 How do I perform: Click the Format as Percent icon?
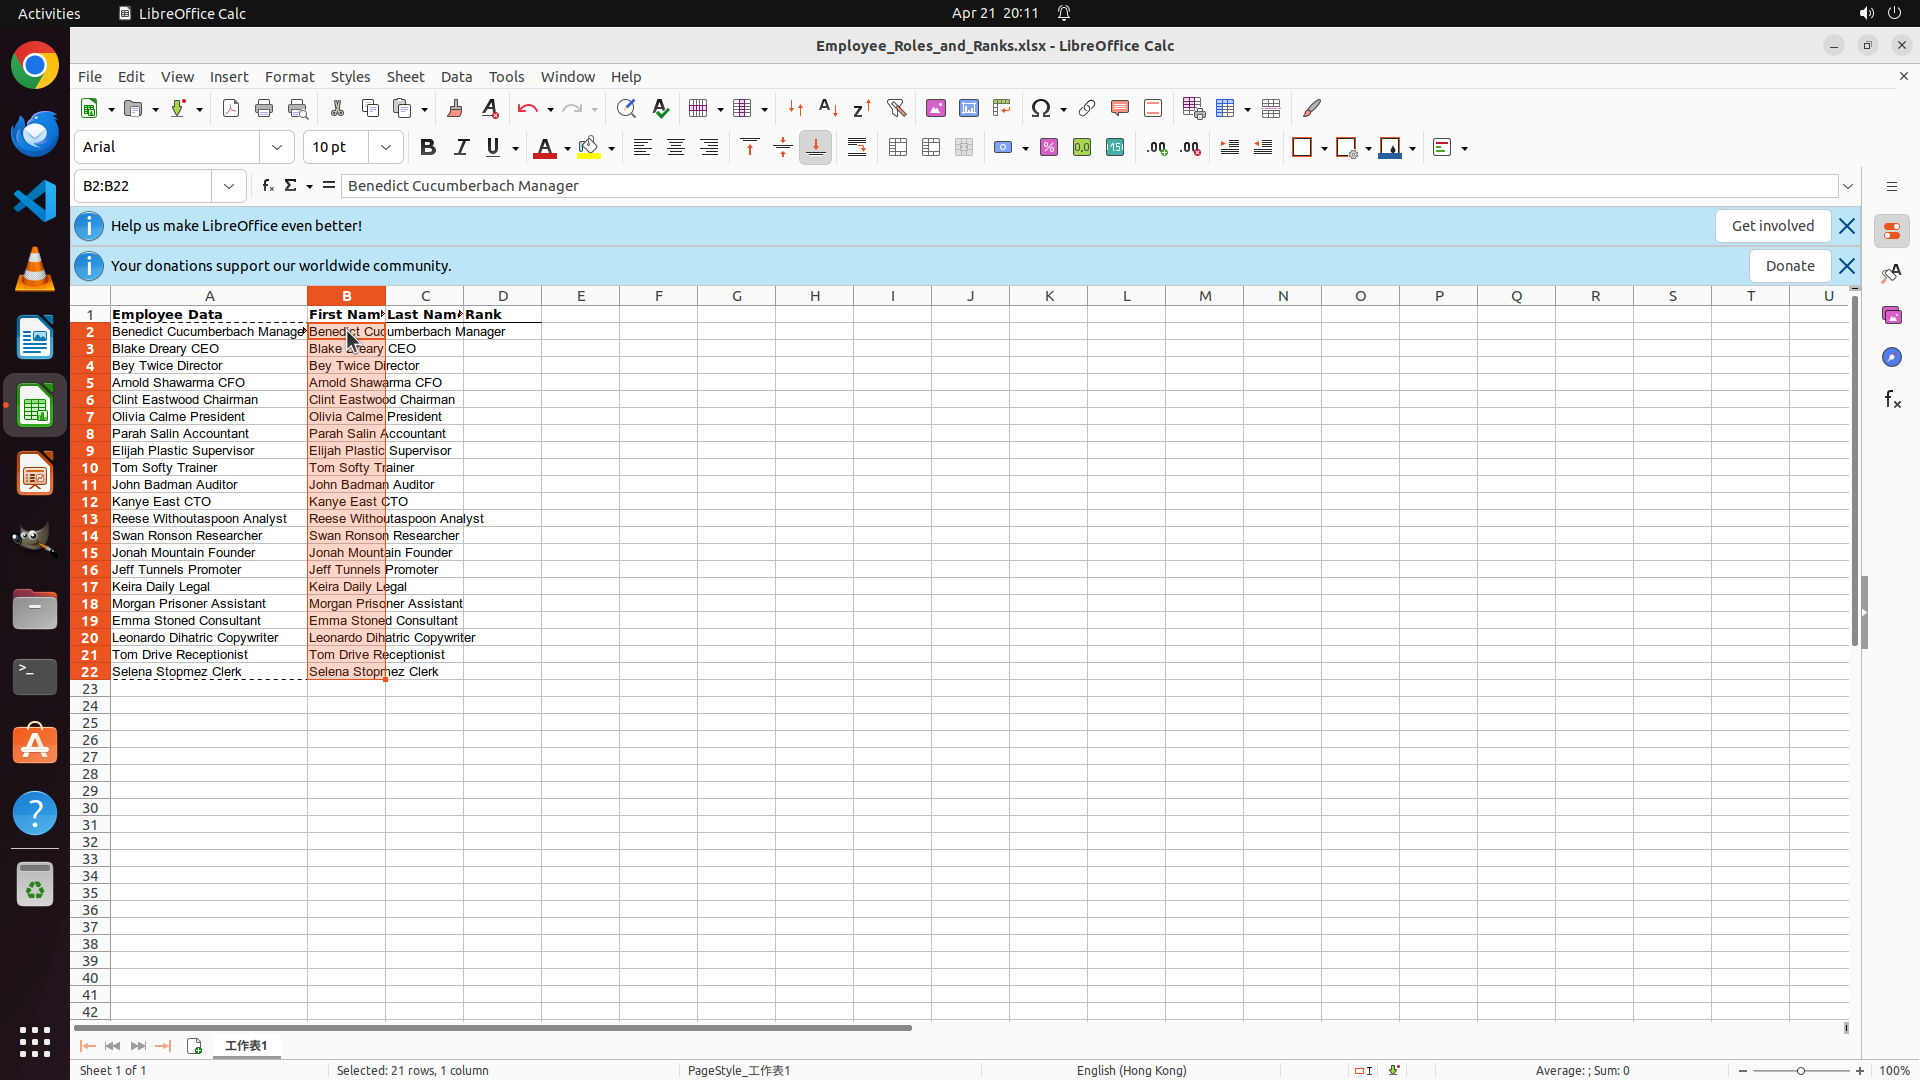click(1049, 148)
